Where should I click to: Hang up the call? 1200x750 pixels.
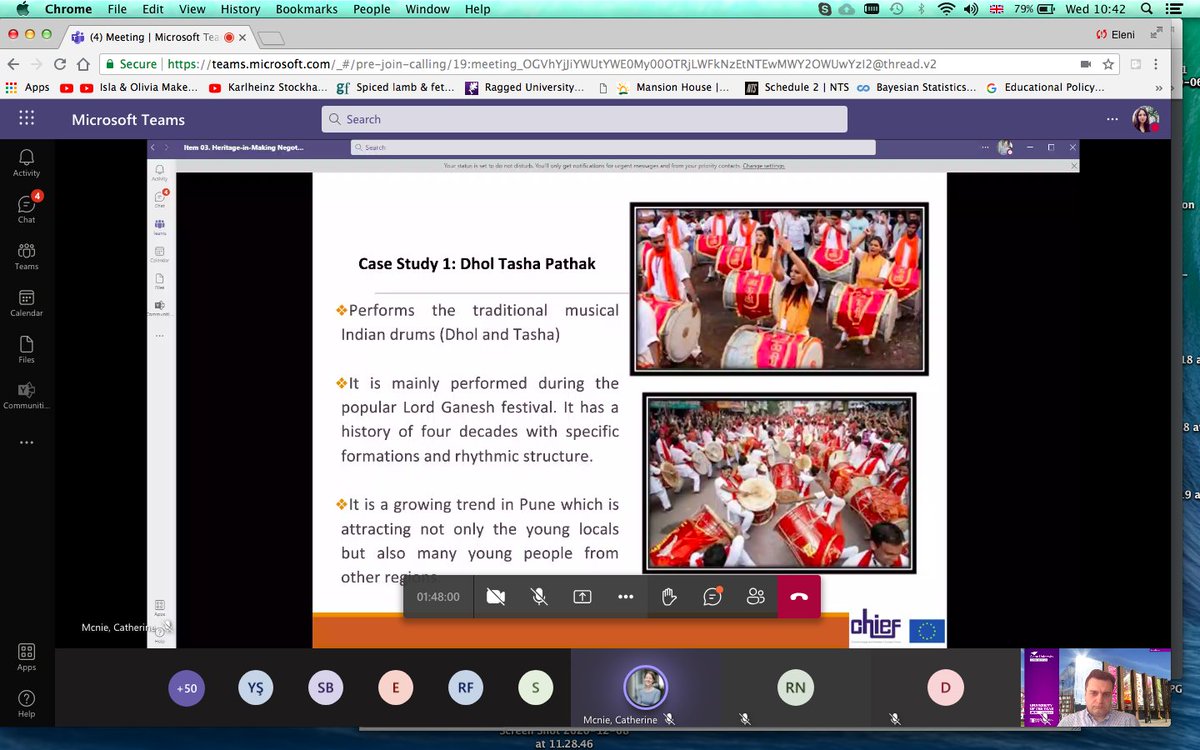coord(798,596)
